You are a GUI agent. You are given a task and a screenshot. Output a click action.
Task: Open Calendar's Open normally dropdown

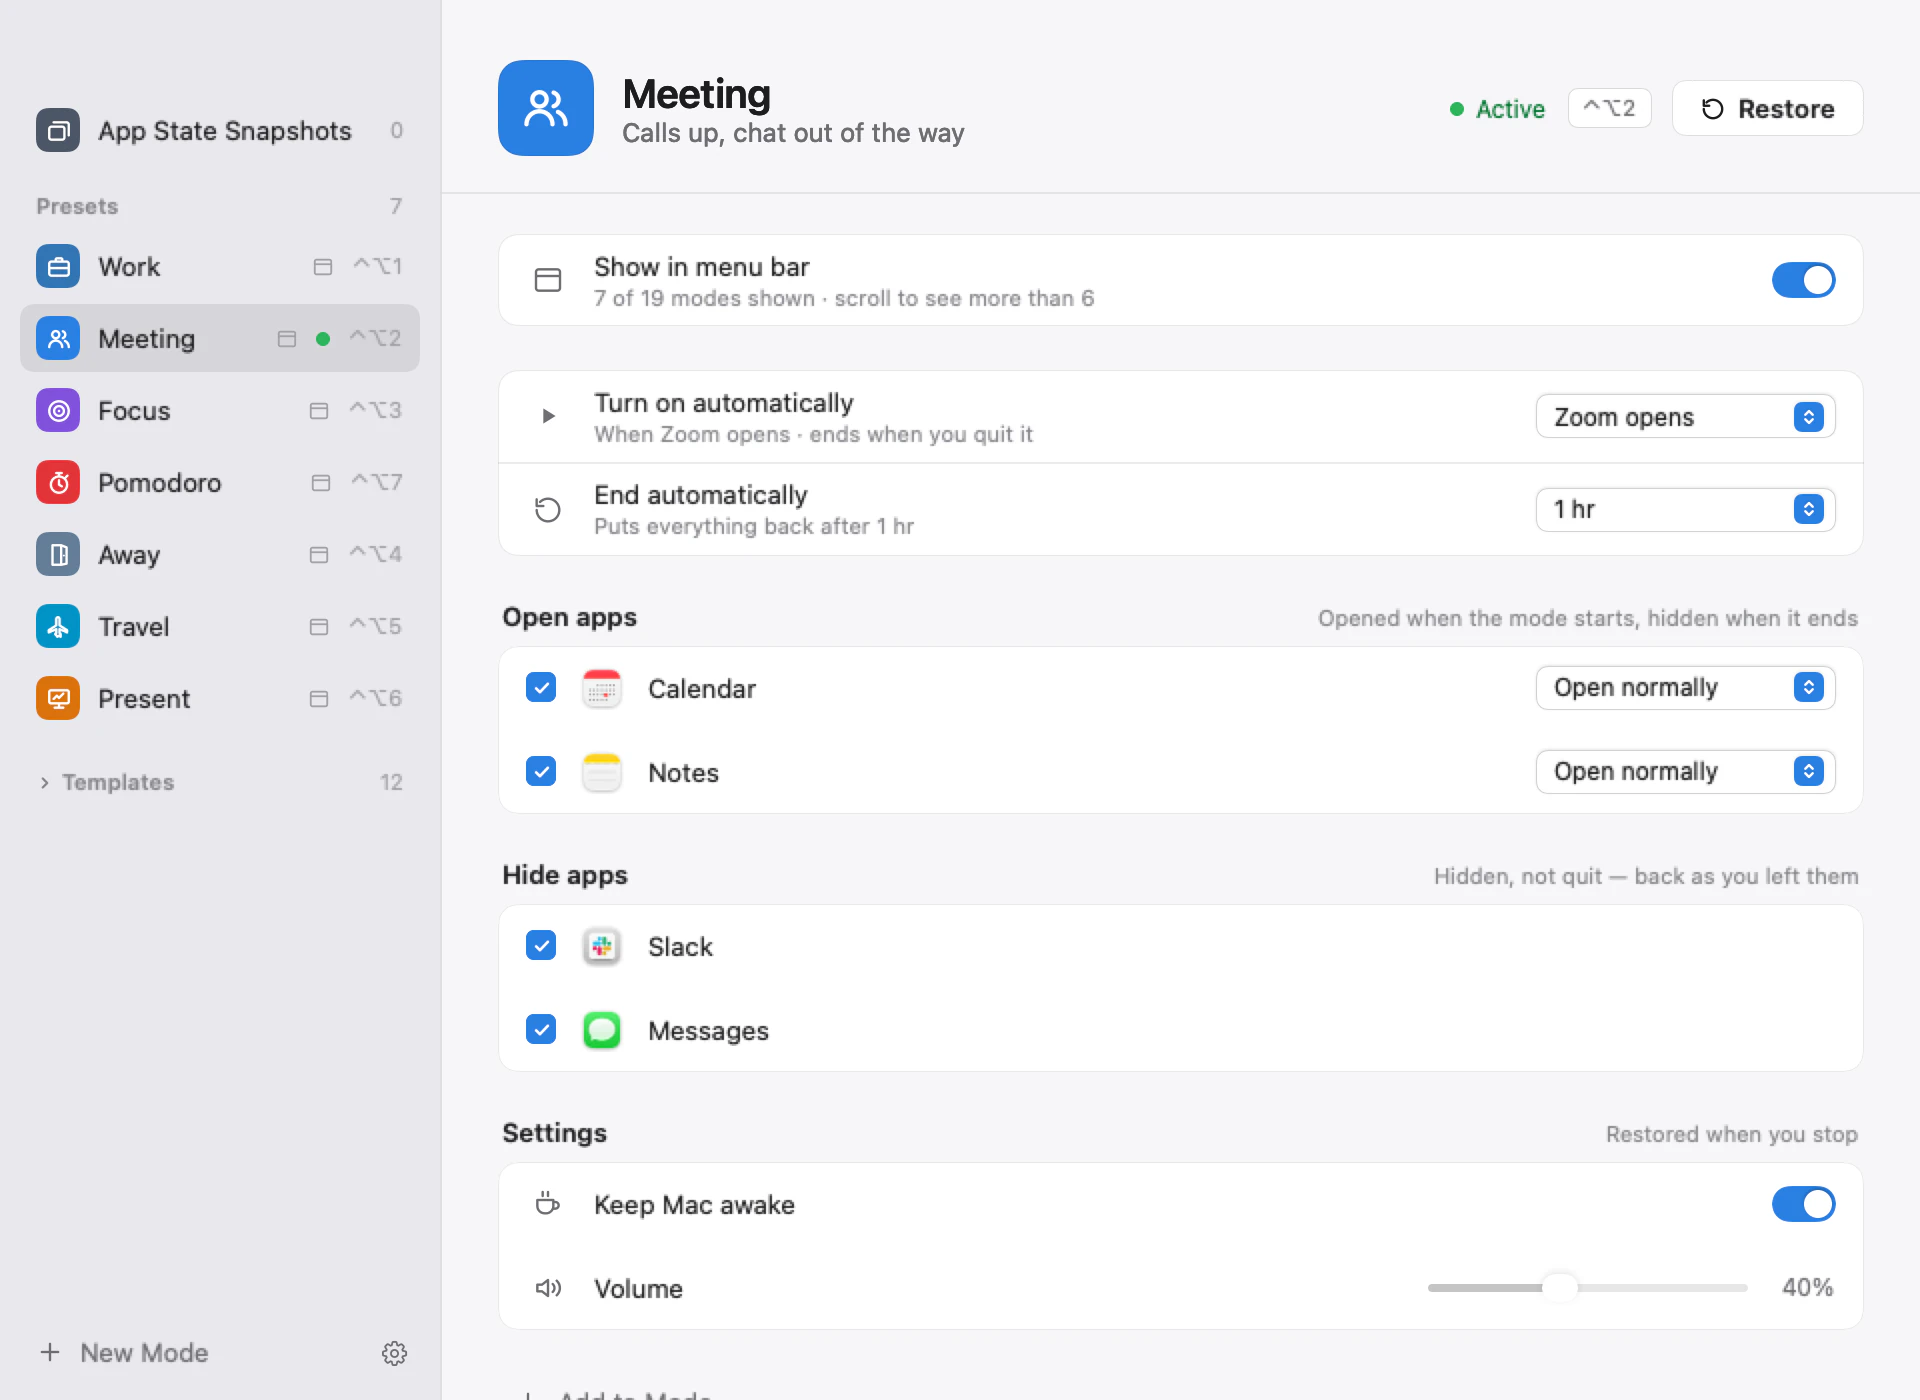[1685, 688]
